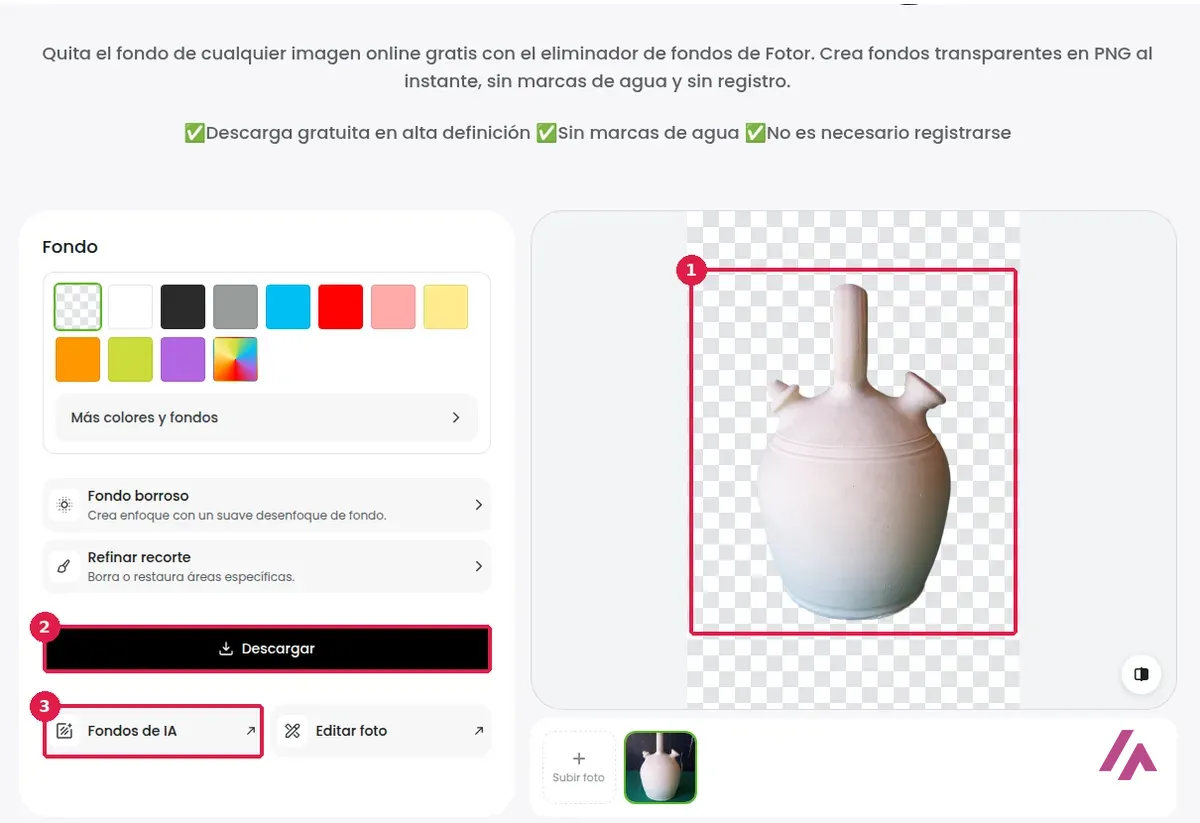
Task: Click 'Borra o restaura áreas específicas' description
Action: tap(191, 577)
